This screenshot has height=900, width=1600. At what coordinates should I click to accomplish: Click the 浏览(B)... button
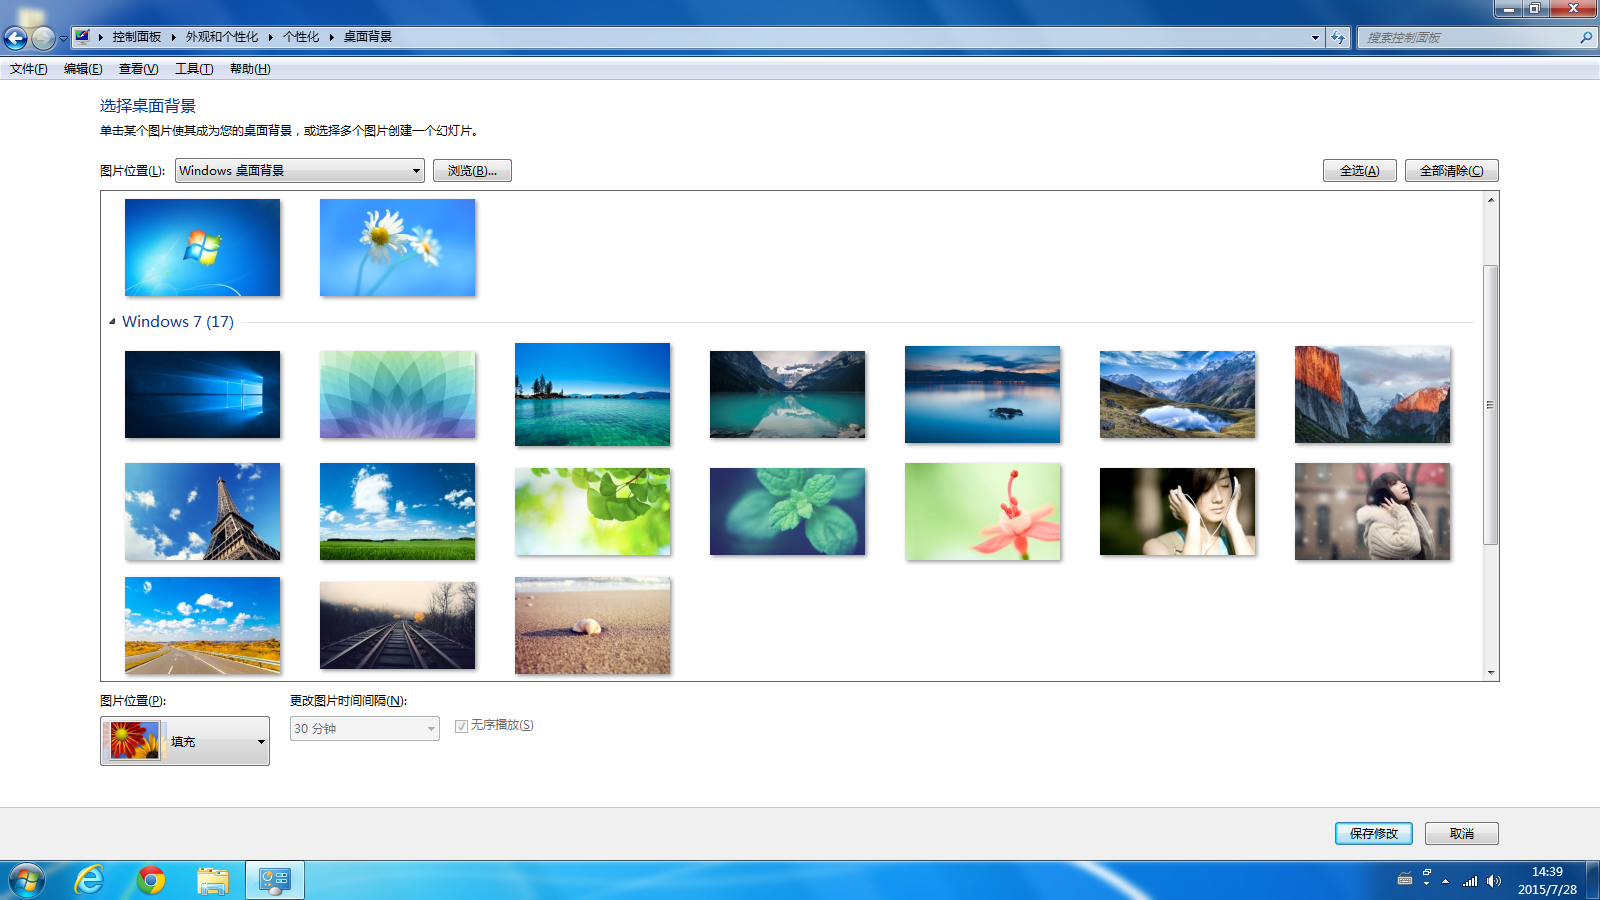(x=472, y=171)
